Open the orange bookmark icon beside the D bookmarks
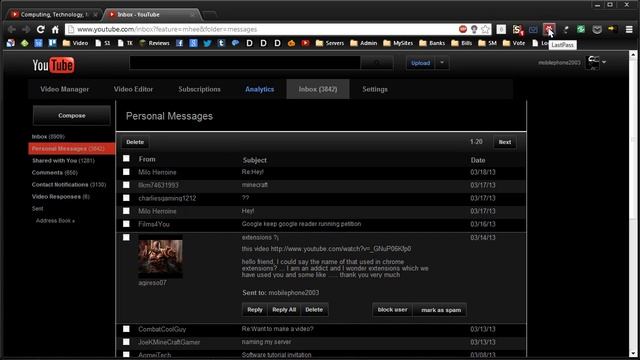This screenshot has height=360, width=640. pyautogui.click(x=291, y=43)
